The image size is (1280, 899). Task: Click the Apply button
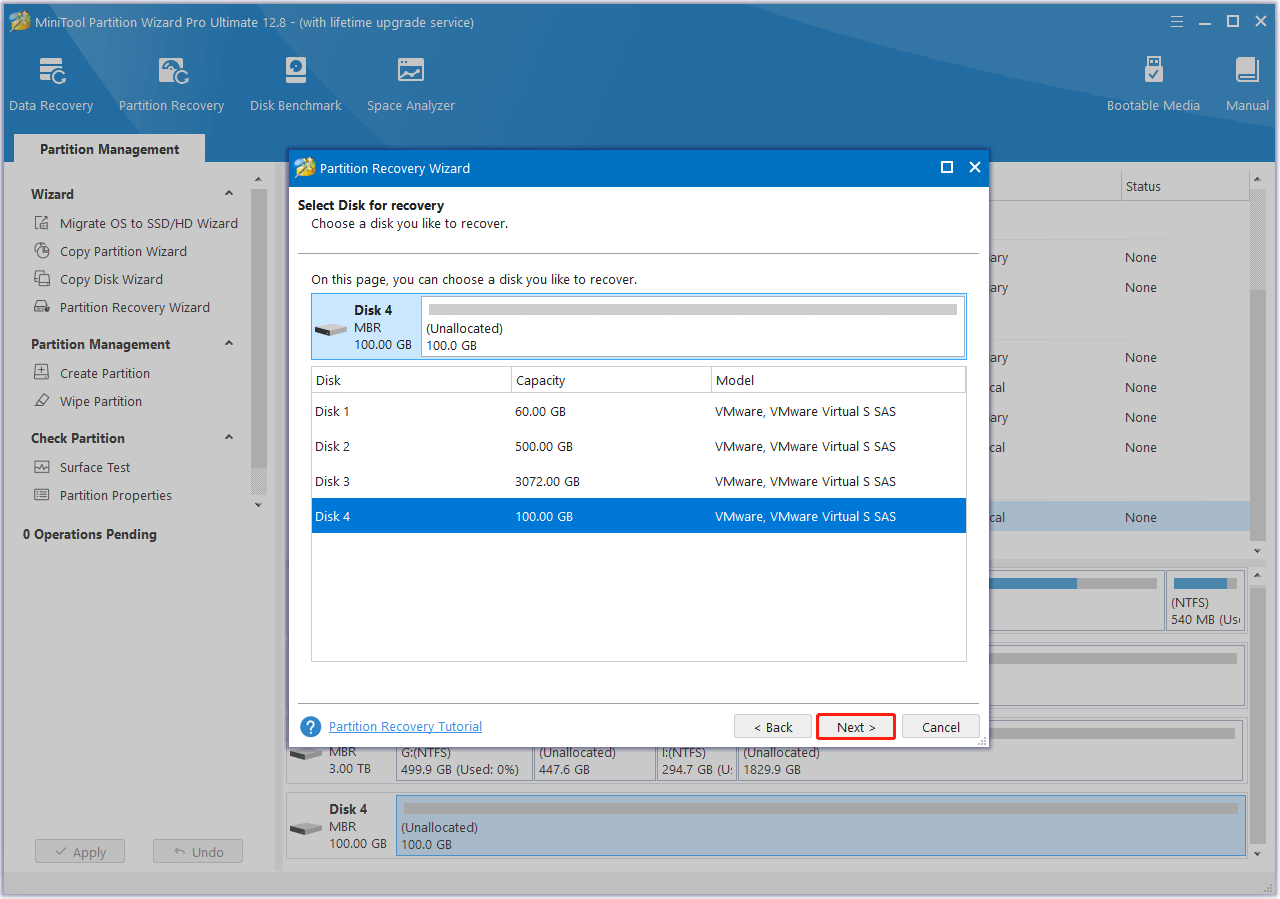[80, 852]
